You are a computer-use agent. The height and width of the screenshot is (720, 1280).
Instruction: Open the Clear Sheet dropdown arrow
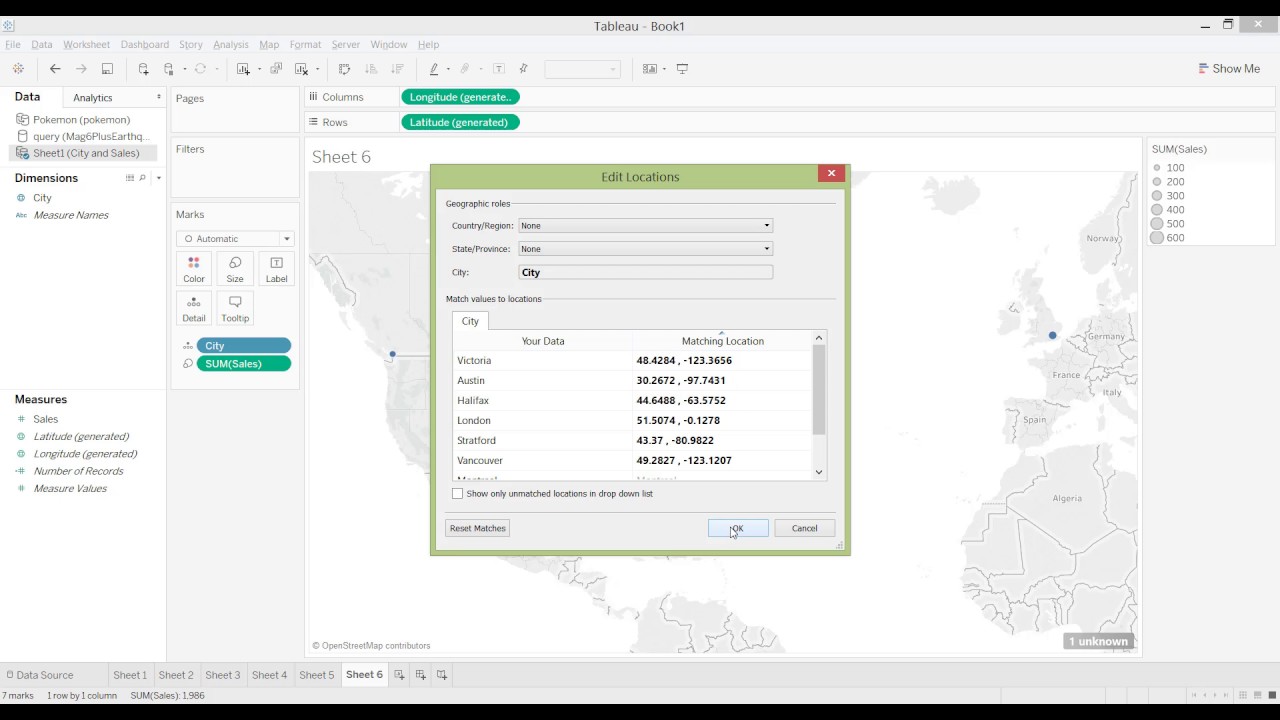tap(316, 69)
